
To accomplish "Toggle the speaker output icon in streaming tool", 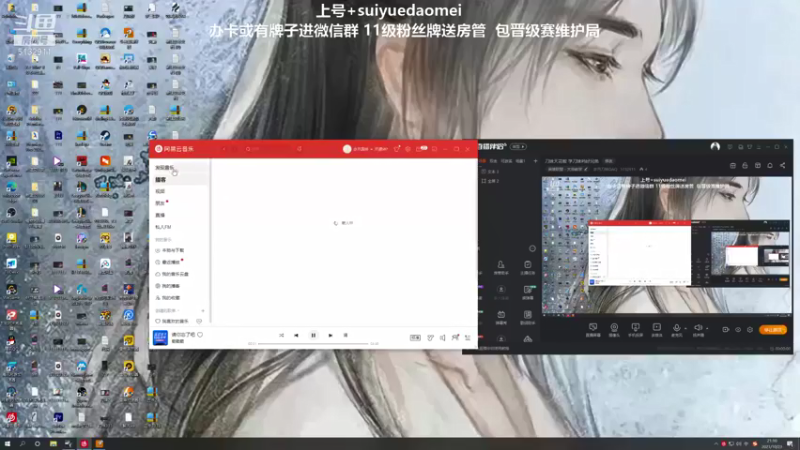I will [x=697, y=328].
